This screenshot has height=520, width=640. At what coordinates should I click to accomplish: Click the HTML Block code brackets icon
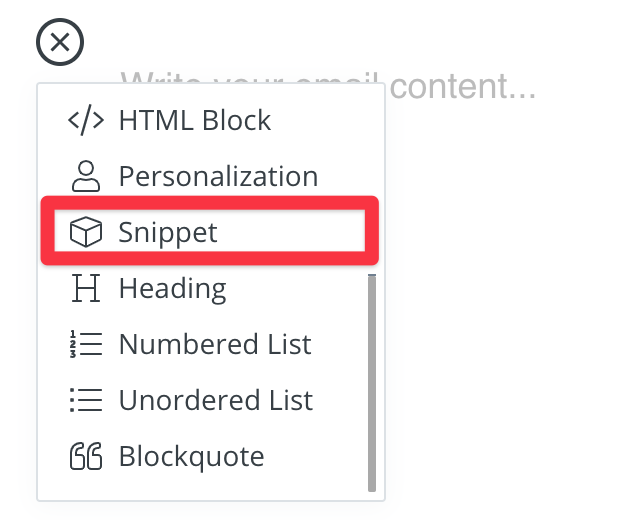(x=86, y=121)
